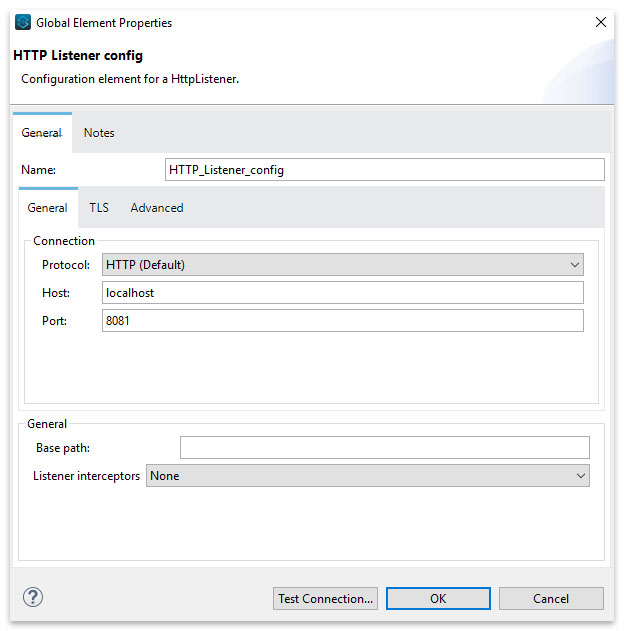
Task: Click the Configuration element description text
Action: (x=130, y=79)
